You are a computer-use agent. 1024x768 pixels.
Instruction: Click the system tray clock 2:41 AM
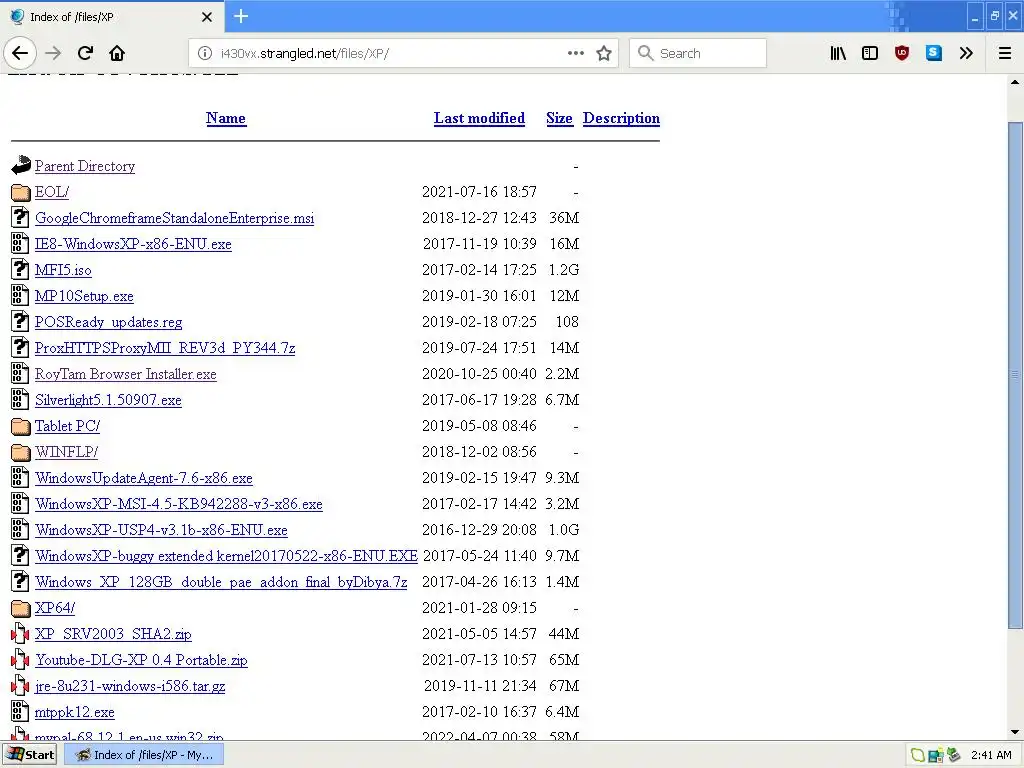[991, 755]
